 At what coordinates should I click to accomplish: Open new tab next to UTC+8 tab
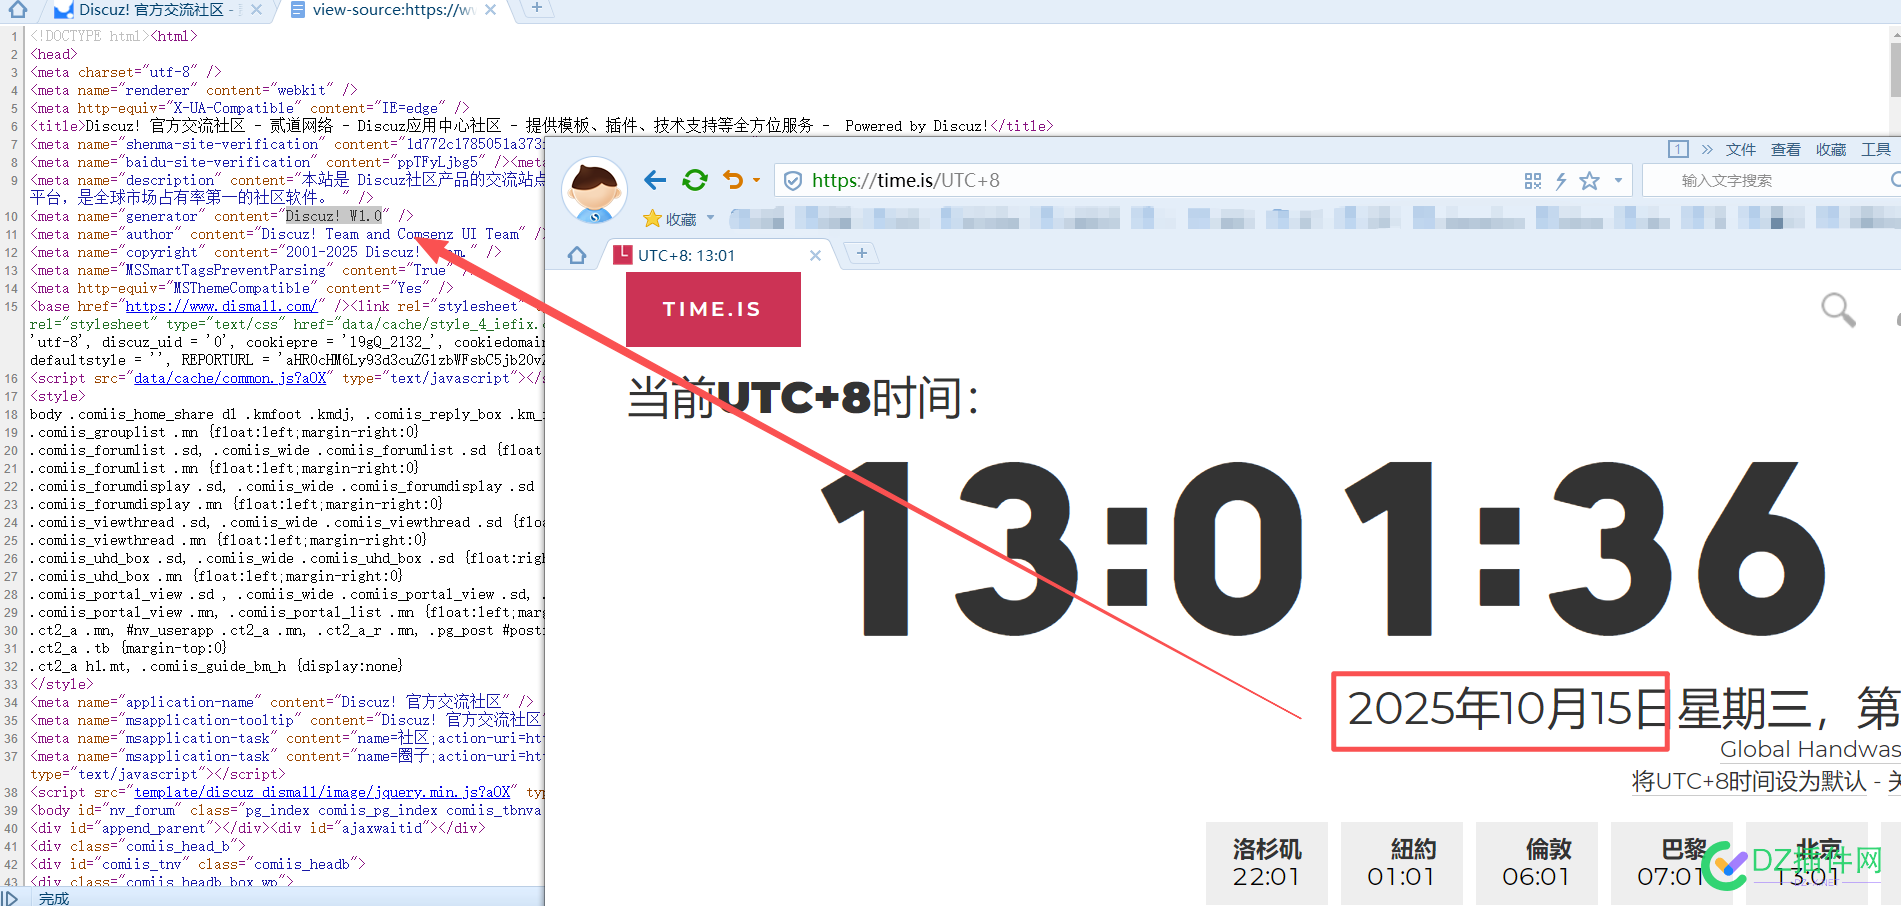tap(862, 254)
